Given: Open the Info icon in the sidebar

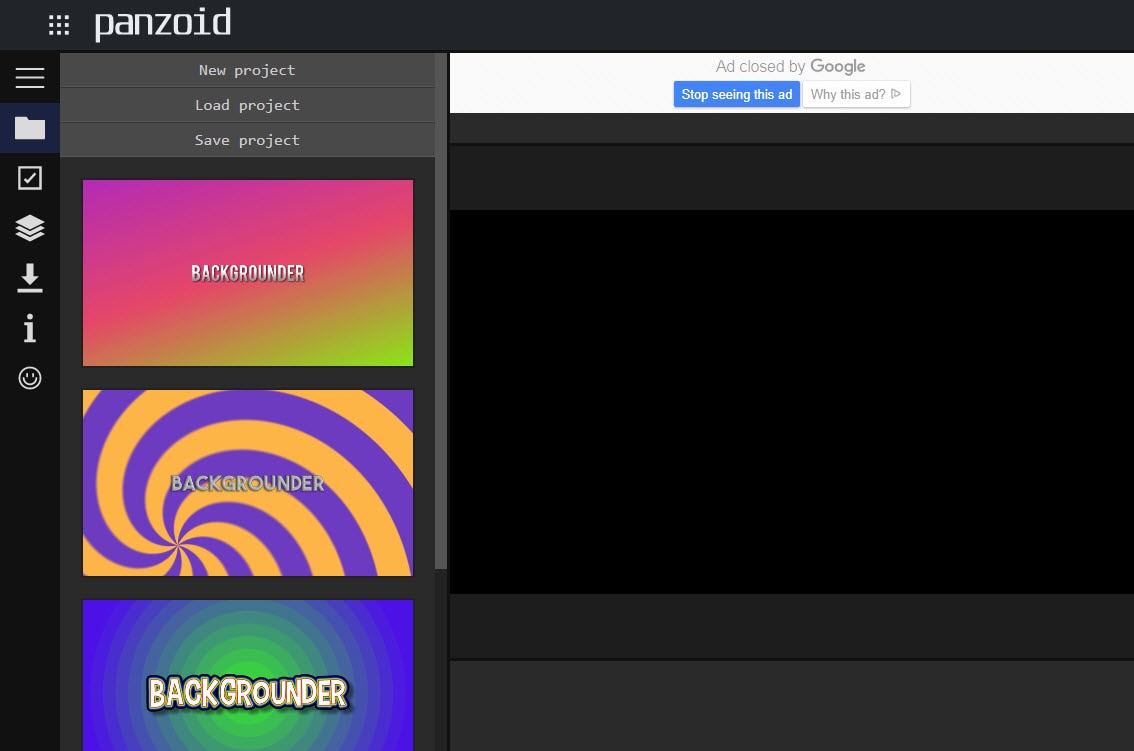Looking at the screenshot, I should point(30,328).
